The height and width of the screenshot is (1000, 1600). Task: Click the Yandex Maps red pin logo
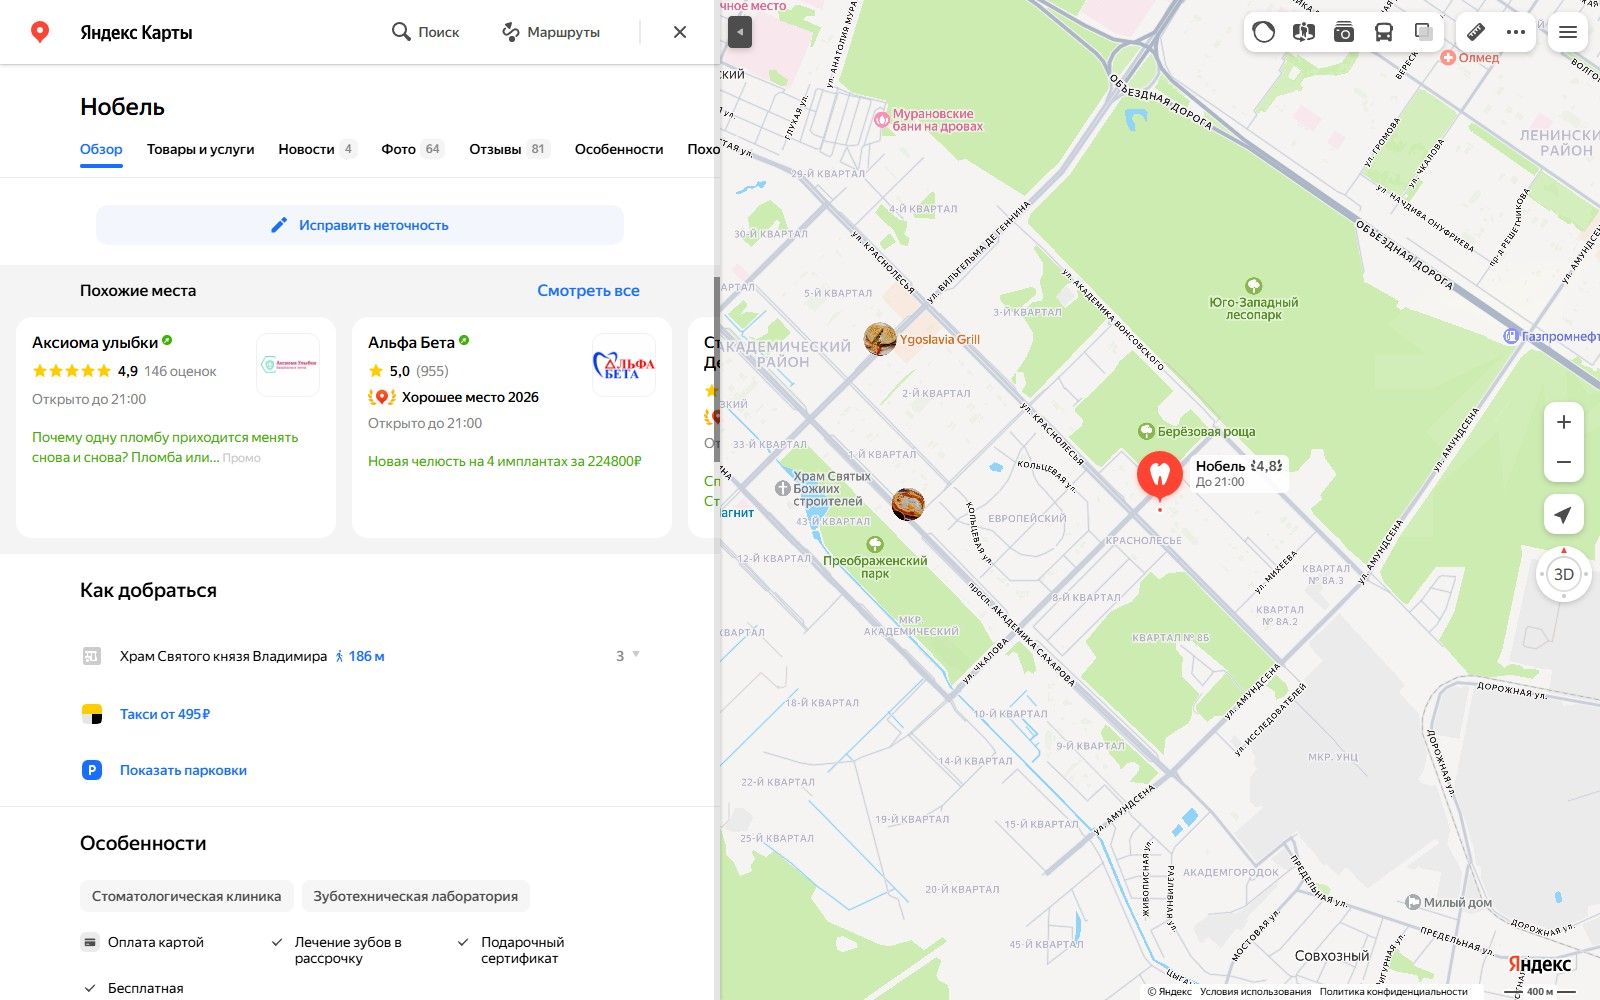(x=40, y=32)
